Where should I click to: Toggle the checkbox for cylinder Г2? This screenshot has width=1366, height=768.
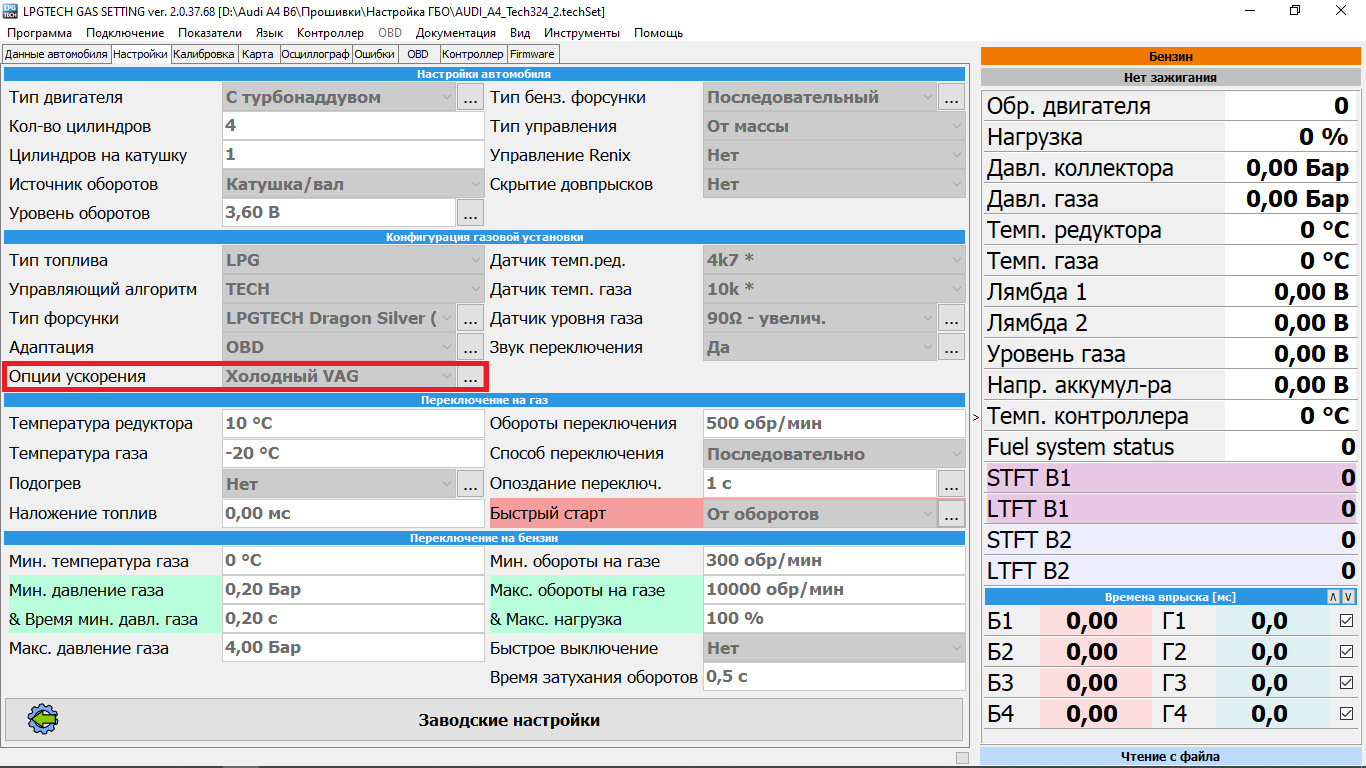(x=1346, y=652)
